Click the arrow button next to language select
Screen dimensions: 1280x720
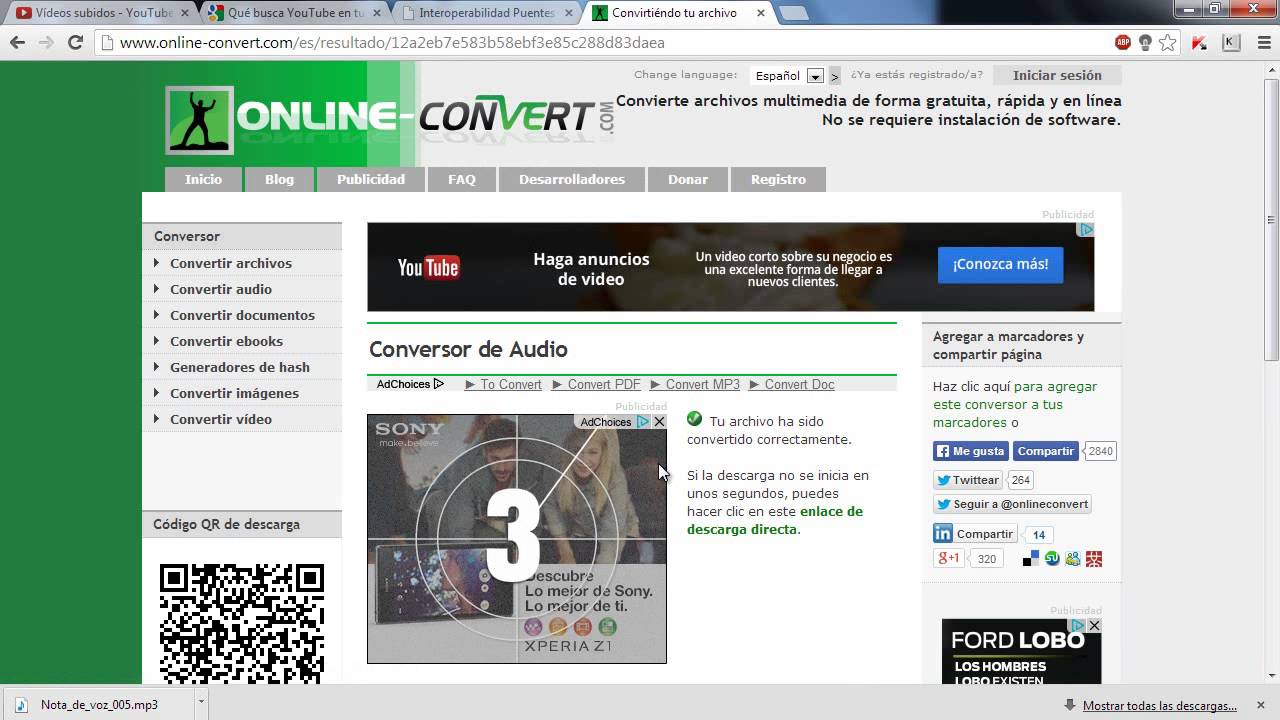(835, 76)
